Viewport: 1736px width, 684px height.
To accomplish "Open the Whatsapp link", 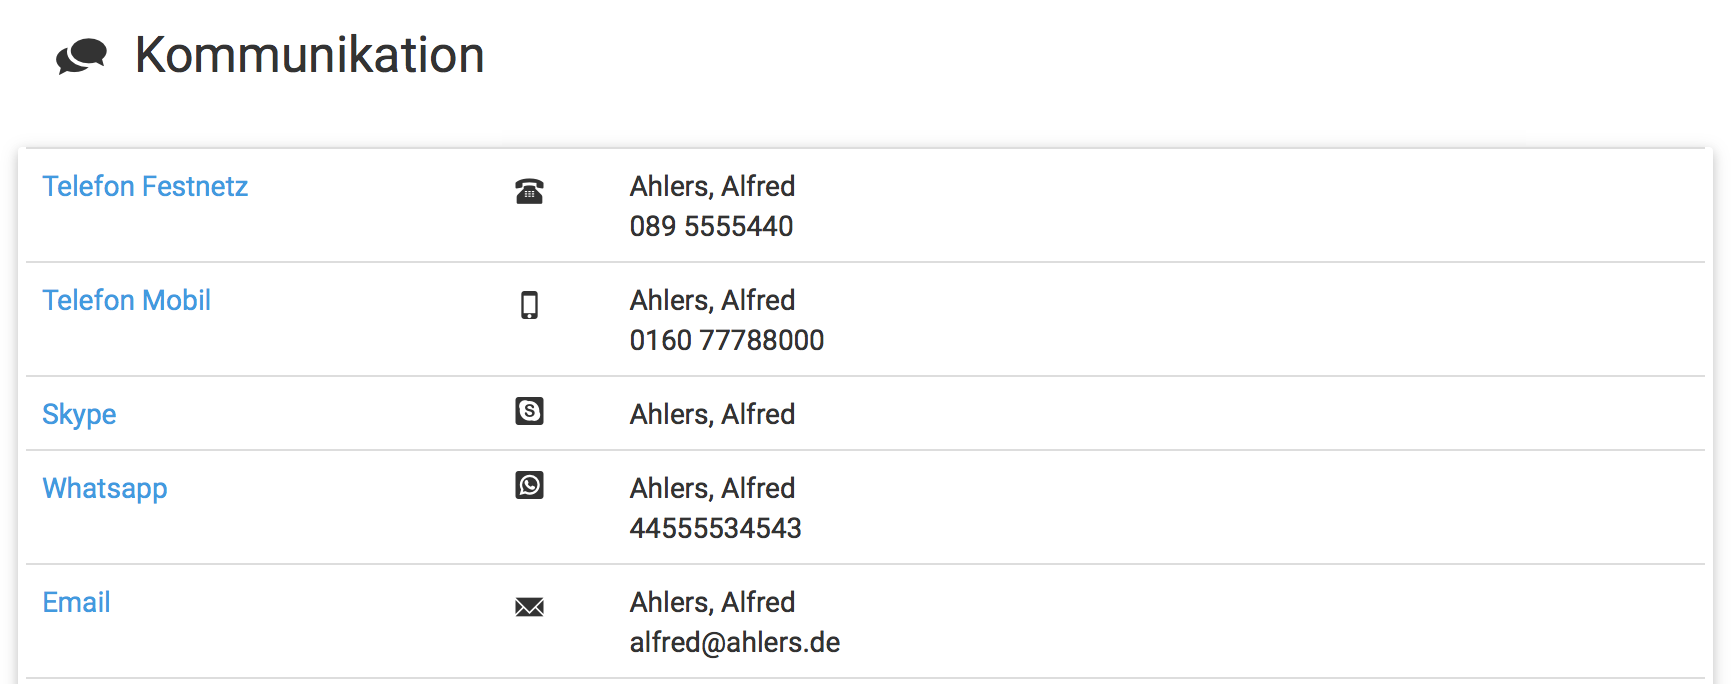I will [105, 489].
